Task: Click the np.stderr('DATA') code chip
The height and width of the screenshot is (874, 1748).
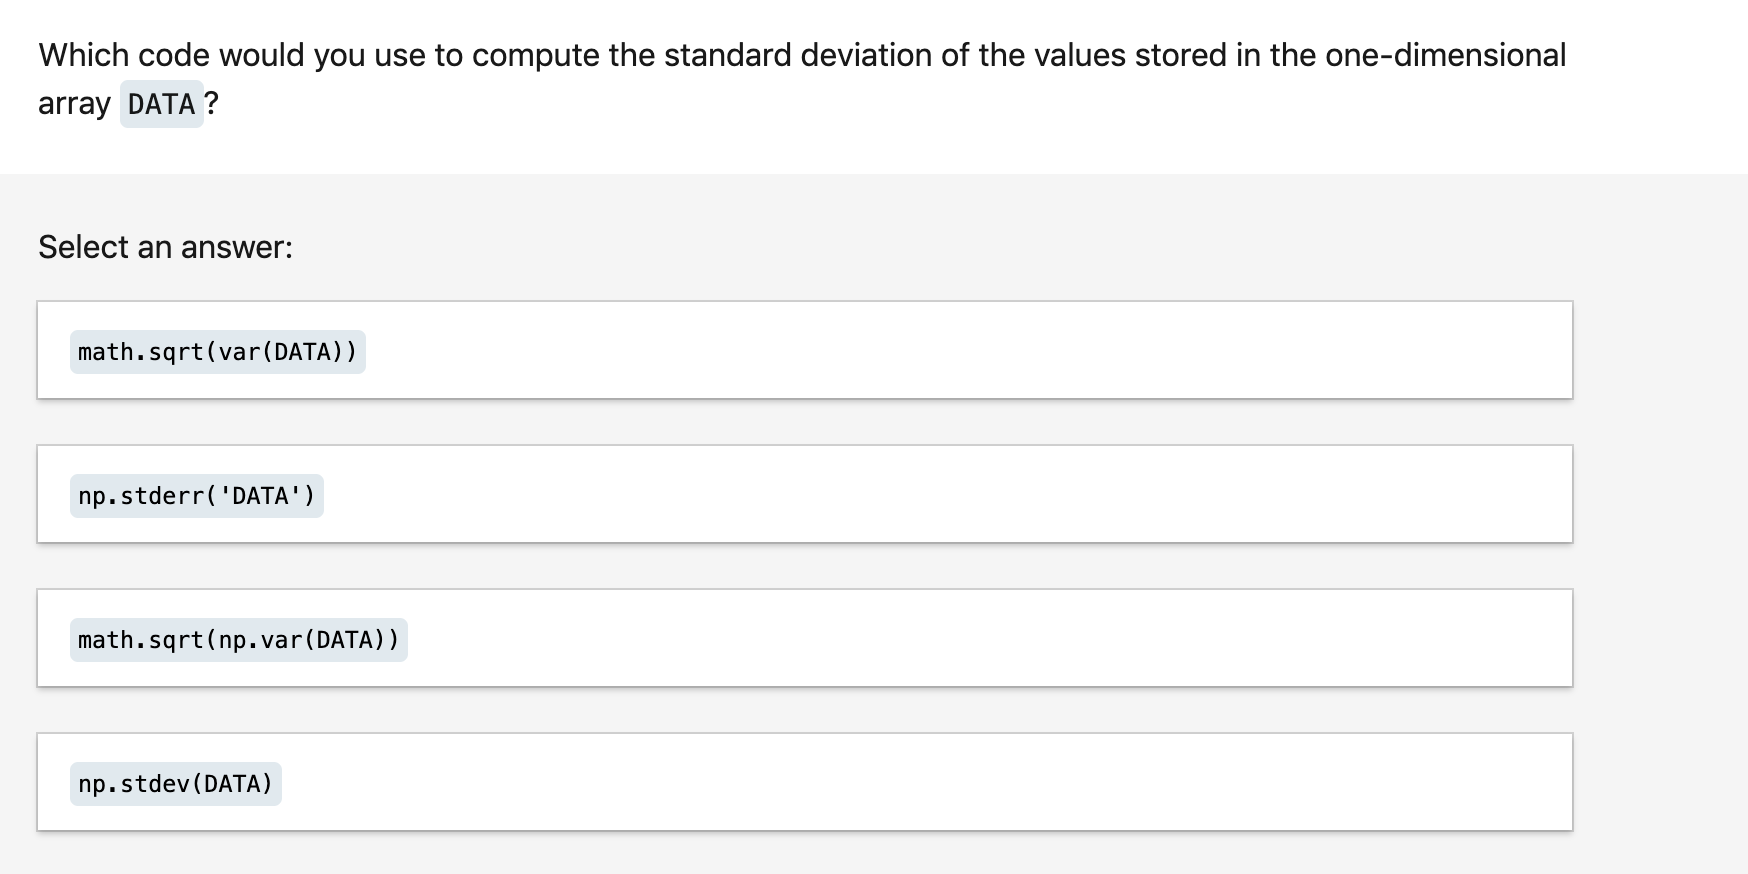Action: [x=197, y=494]
